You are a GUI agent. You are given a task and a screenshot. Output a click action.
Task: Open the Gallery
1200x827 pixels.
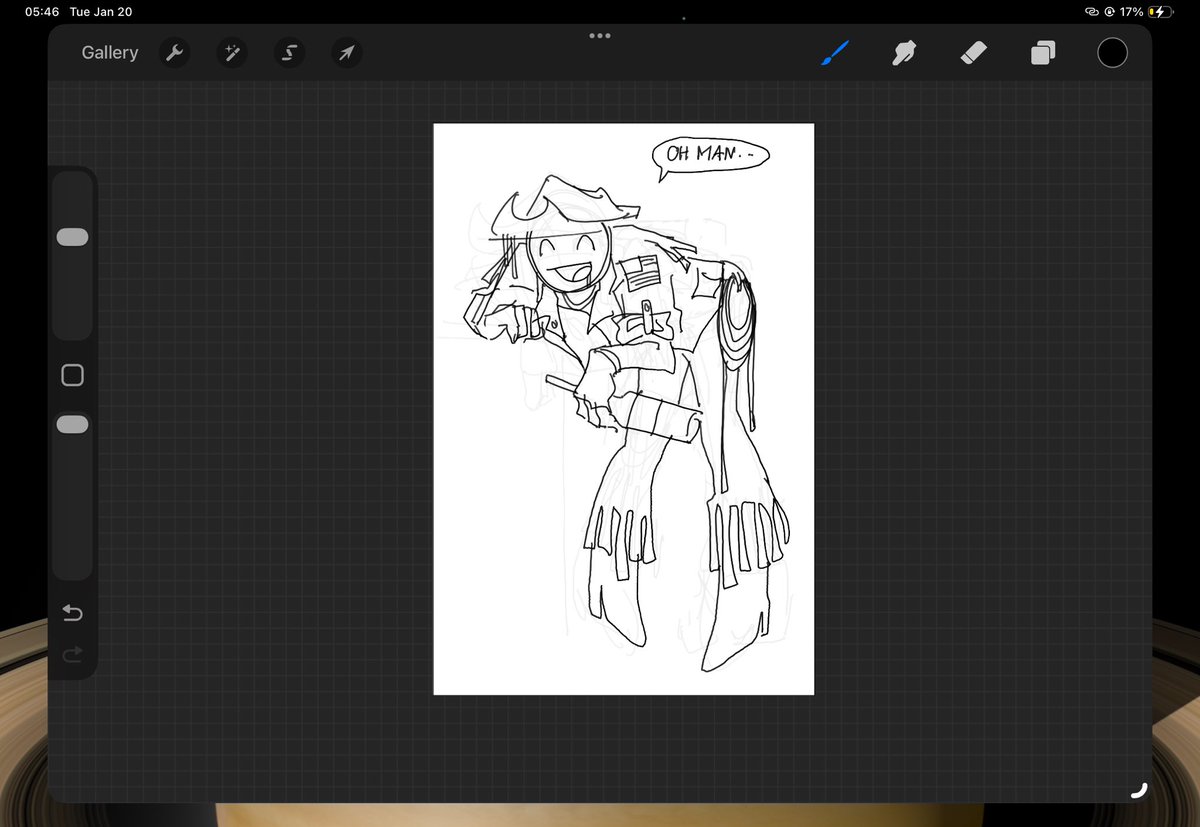tap(110, 53)
